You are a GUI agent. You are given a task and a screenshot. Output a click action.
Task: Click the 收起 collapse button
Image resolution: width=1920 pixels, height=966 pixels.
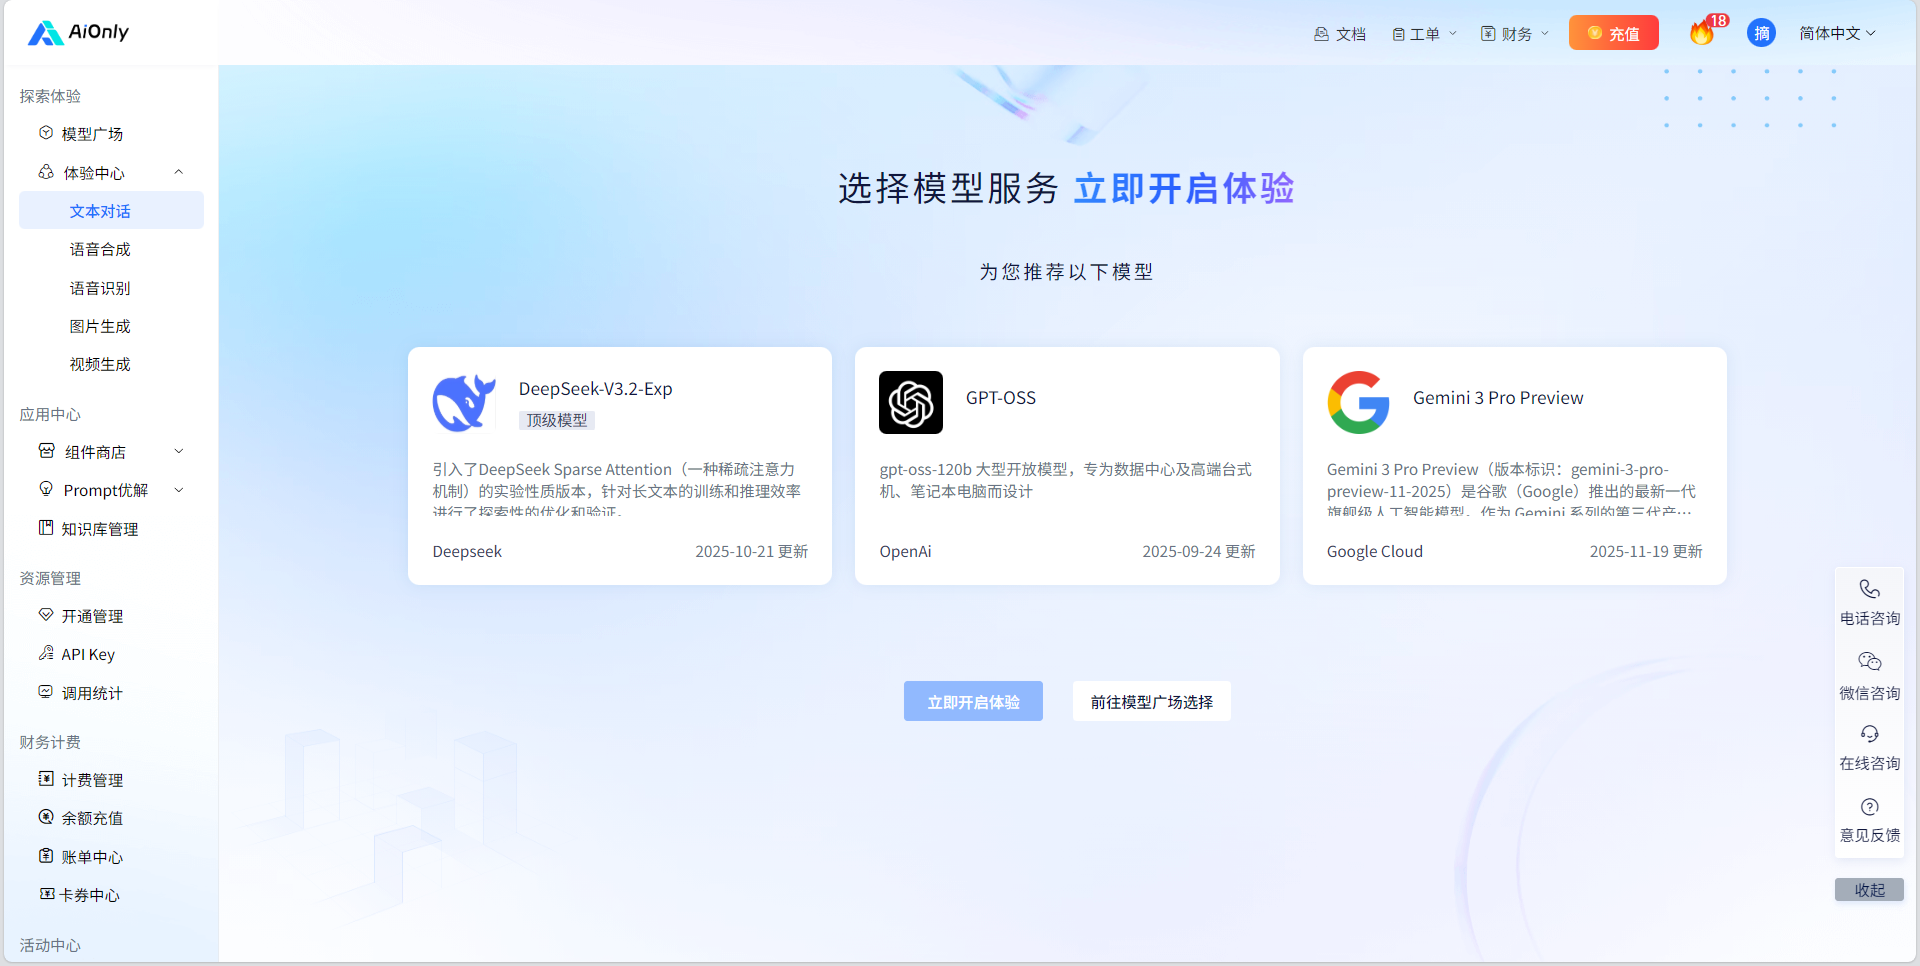coord(1869,890)
